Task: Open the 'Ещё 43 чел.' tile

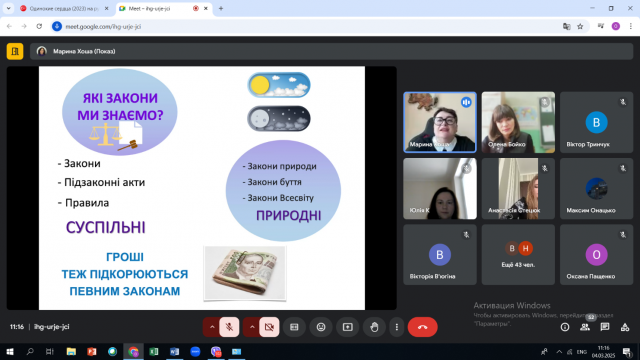Action: pos(518,255)
